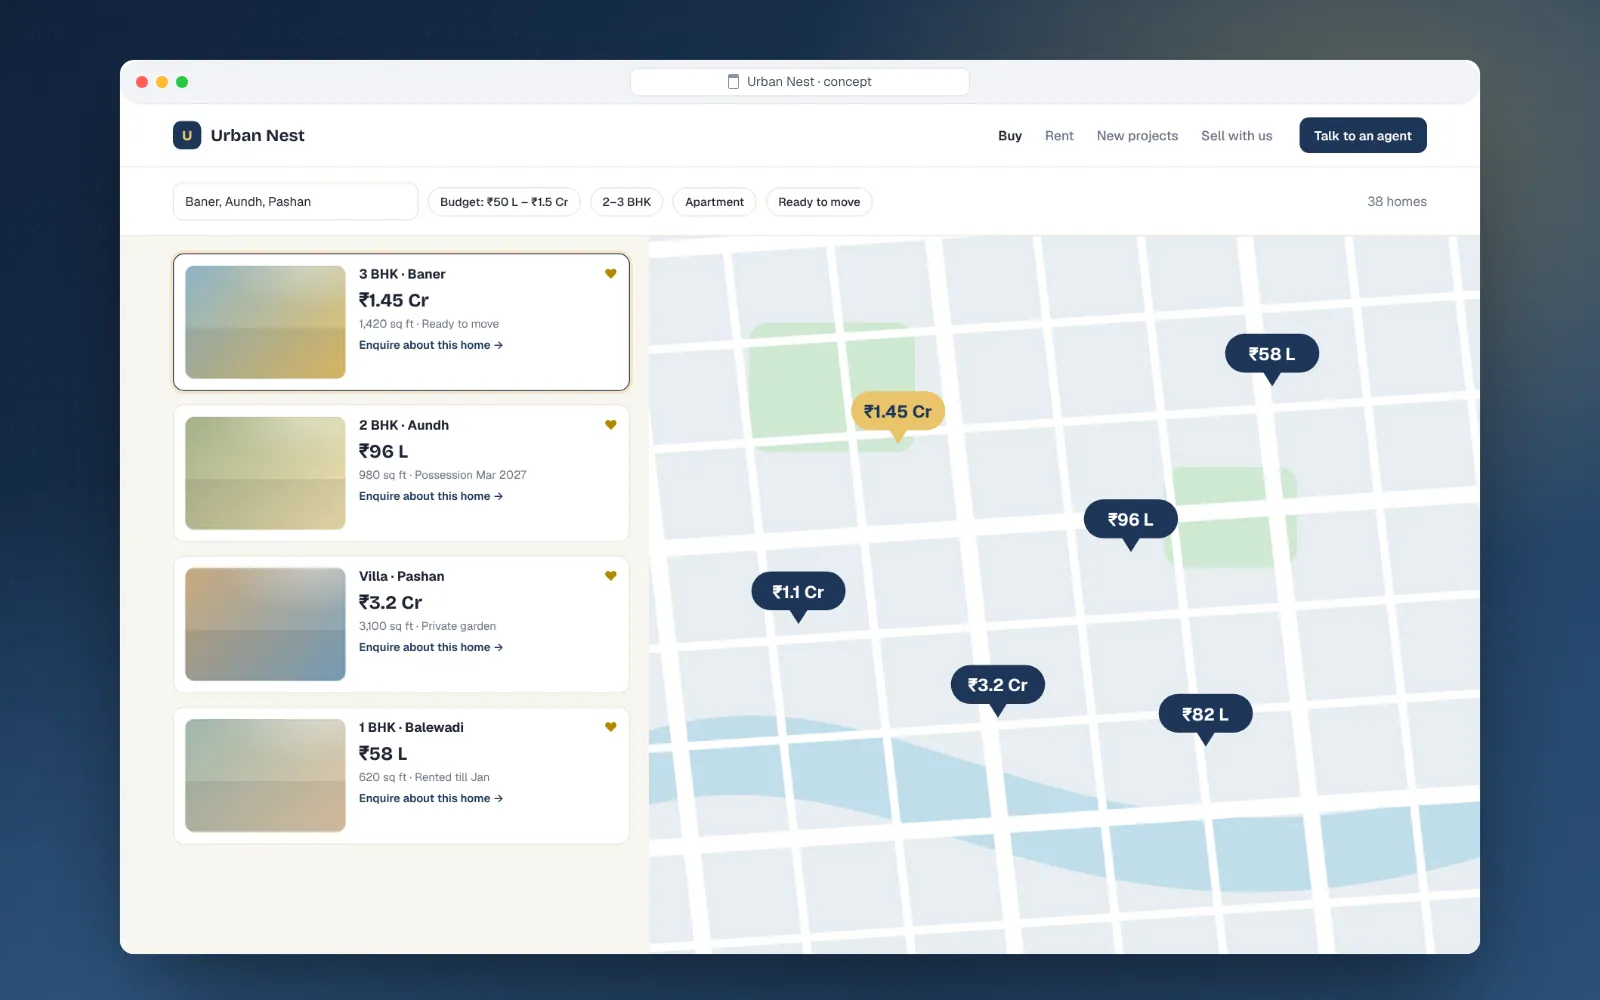This screenshot has width=1600, height=1000.
Task: Enquire about the 3 BHK Baner home
Action: (431, 345)
